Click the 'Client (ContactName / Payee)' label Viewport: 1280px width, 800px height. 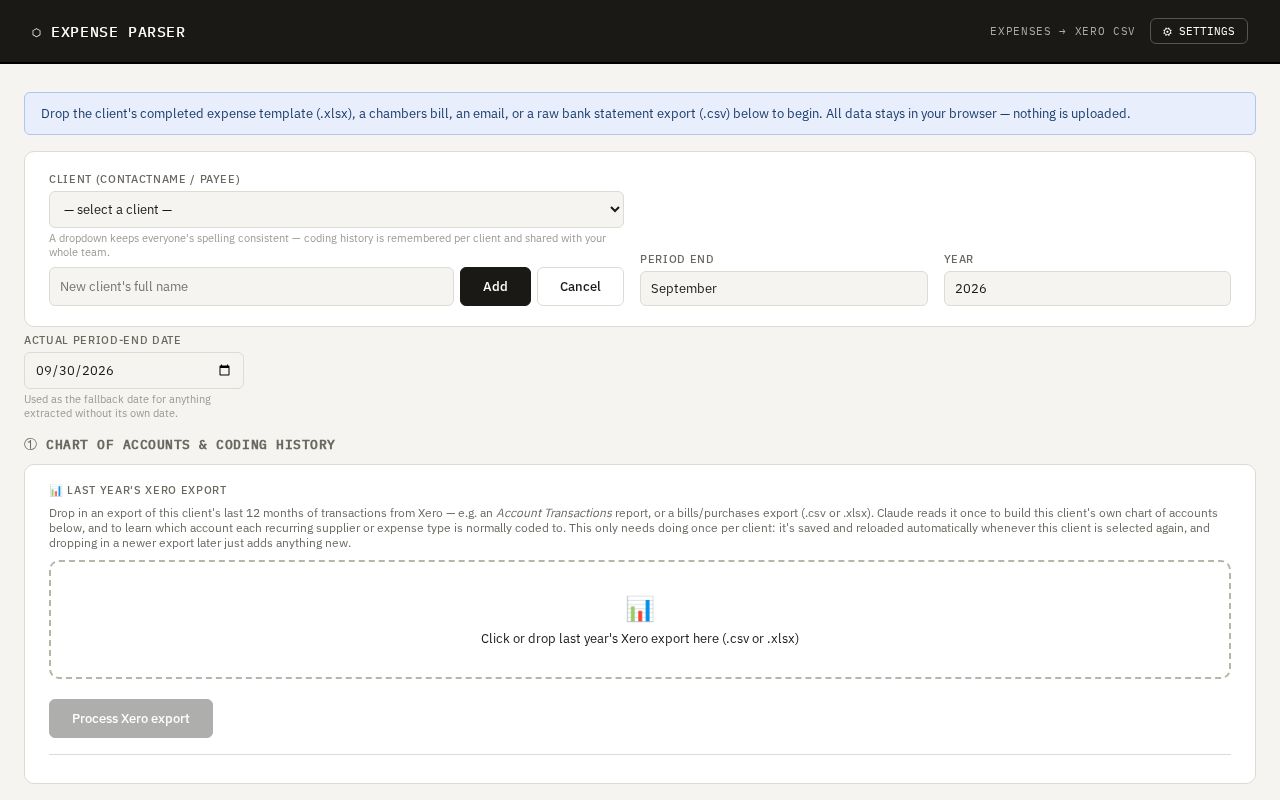click(x=144, y=179)
